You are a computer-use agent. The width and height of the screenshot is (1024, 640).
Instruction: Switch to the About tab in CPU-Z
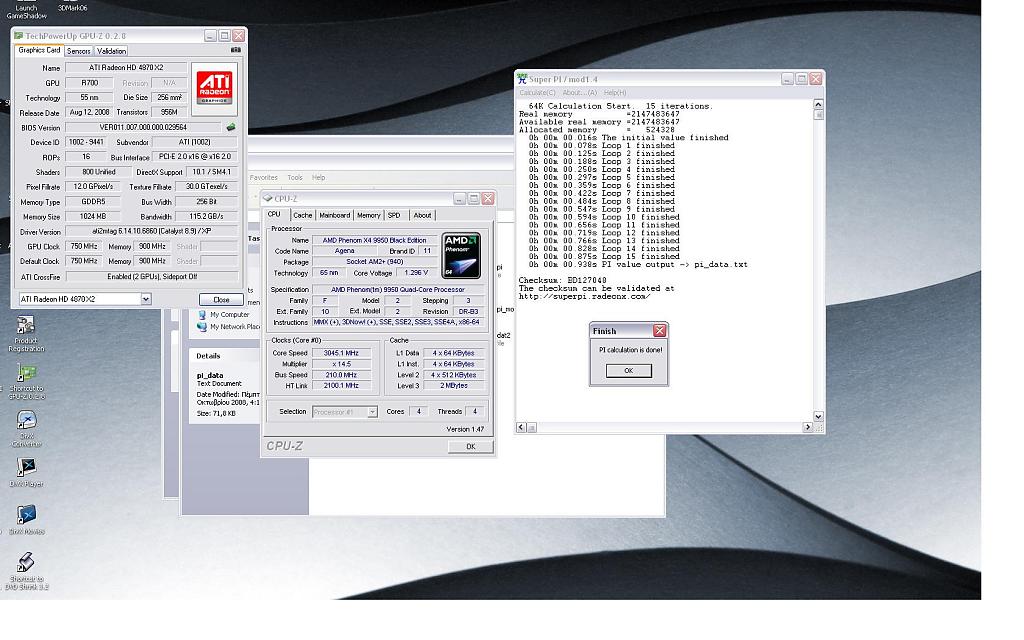(422, 215)
